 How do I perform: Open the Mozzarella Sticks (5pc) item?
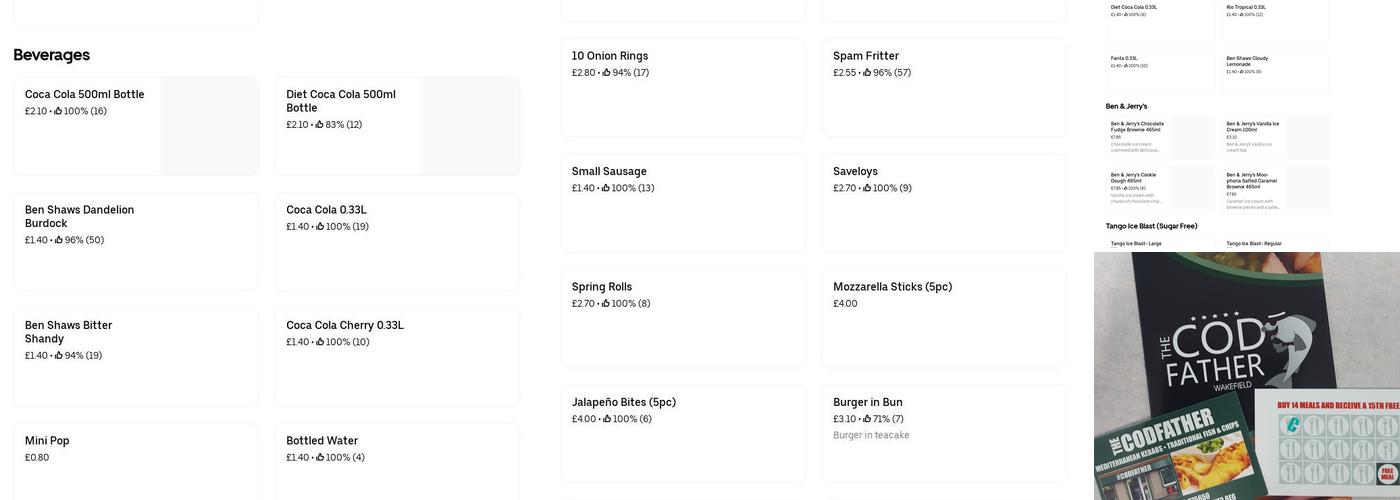coord(943,318)
